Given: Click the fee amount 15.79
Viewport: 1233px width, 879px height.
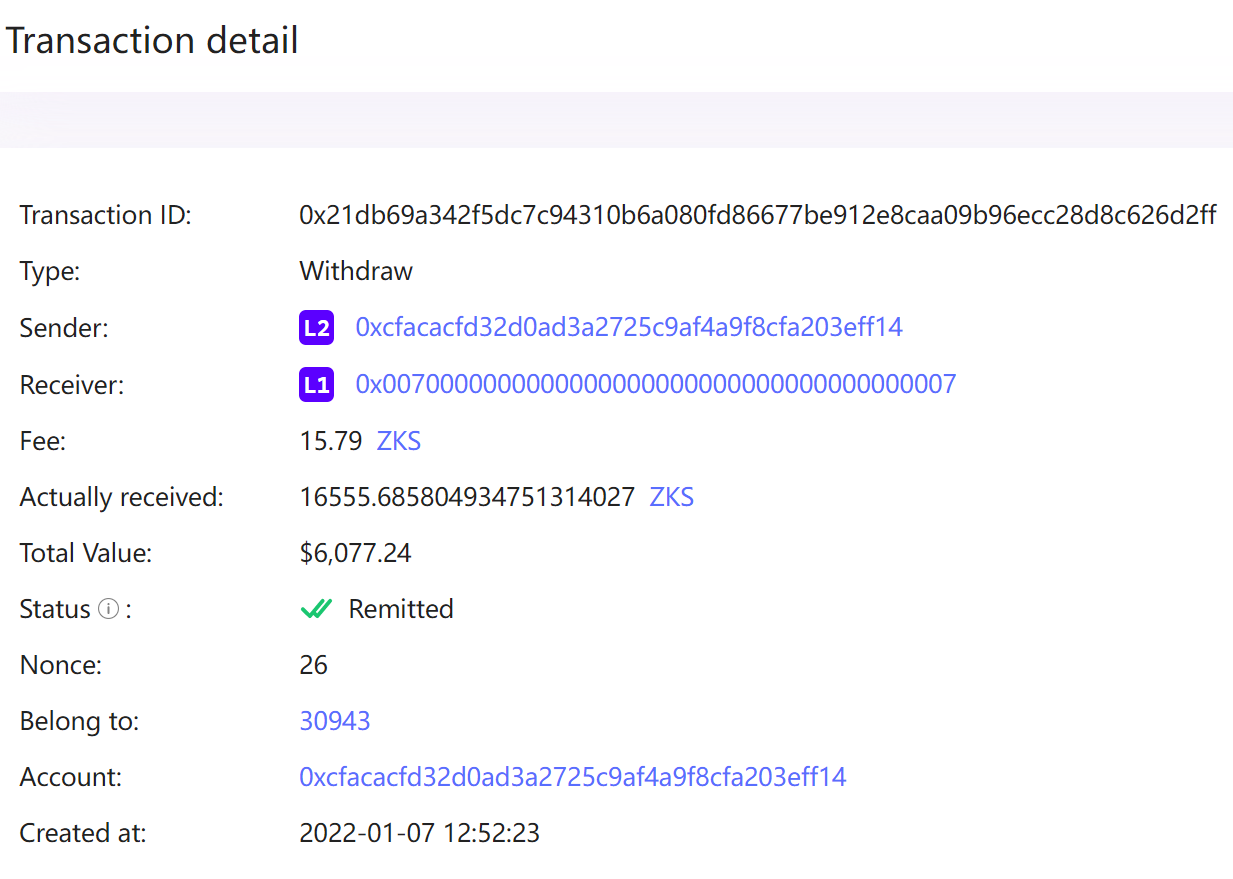Looking at the screenshot, I should [331, 441].
